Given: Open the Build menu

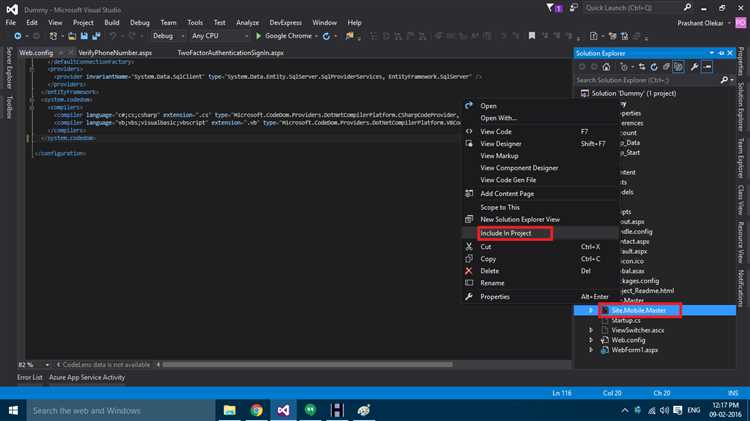Looking at the screenshot, I should (112, 22).
